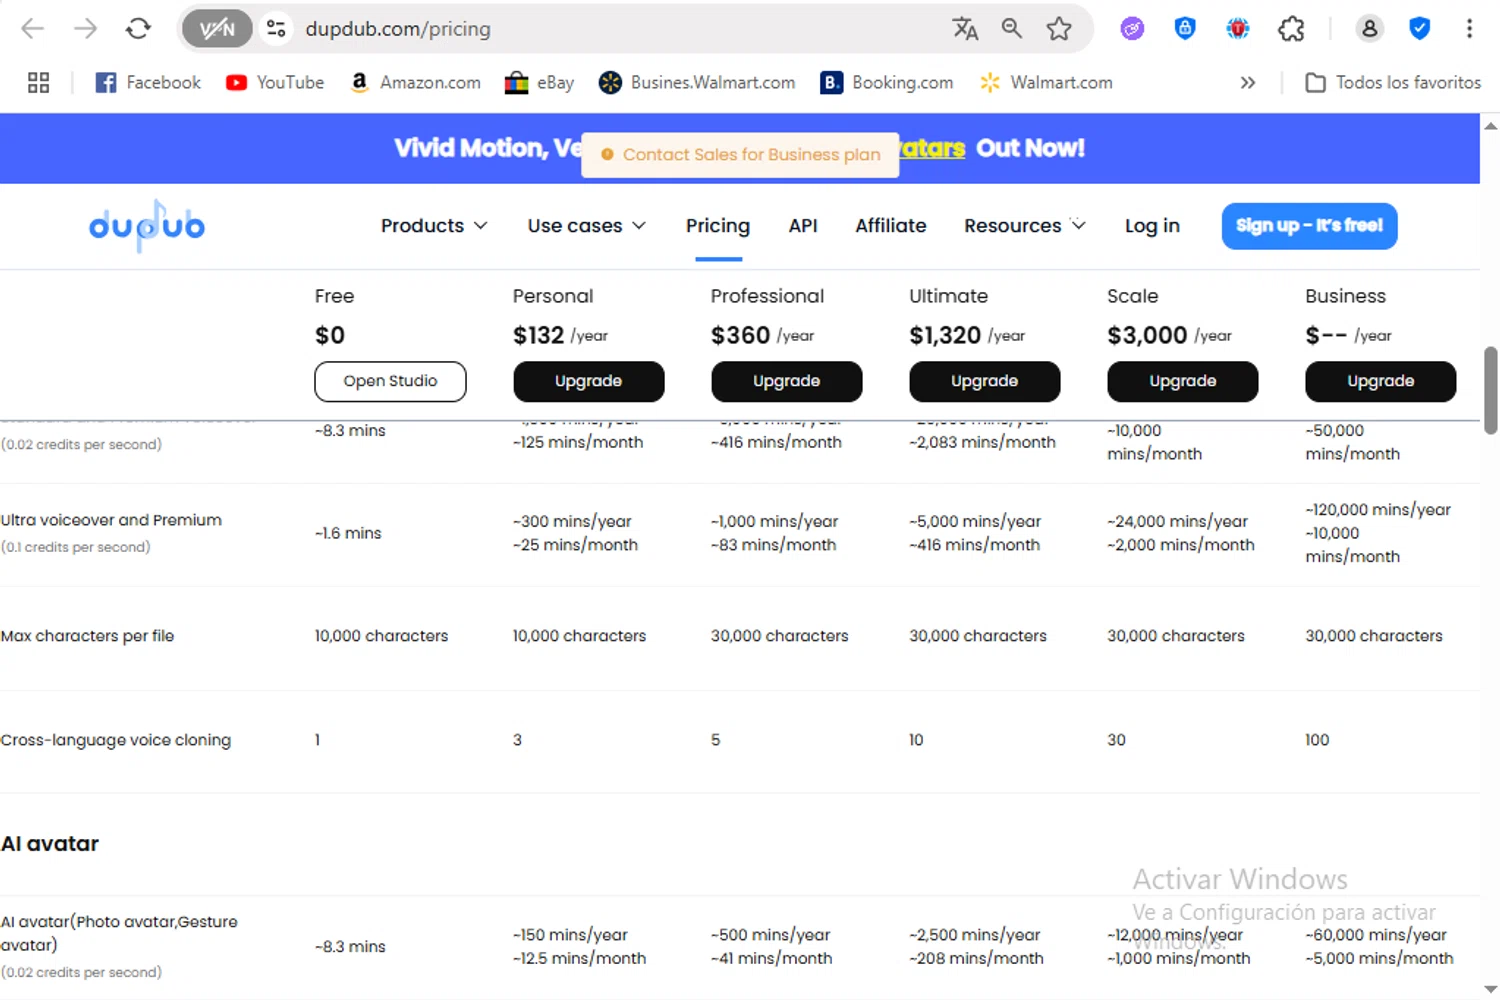The height and width of the screenshot is (1000, 1500).
Task: Open the browser profile avatar
Action: 1369,29
